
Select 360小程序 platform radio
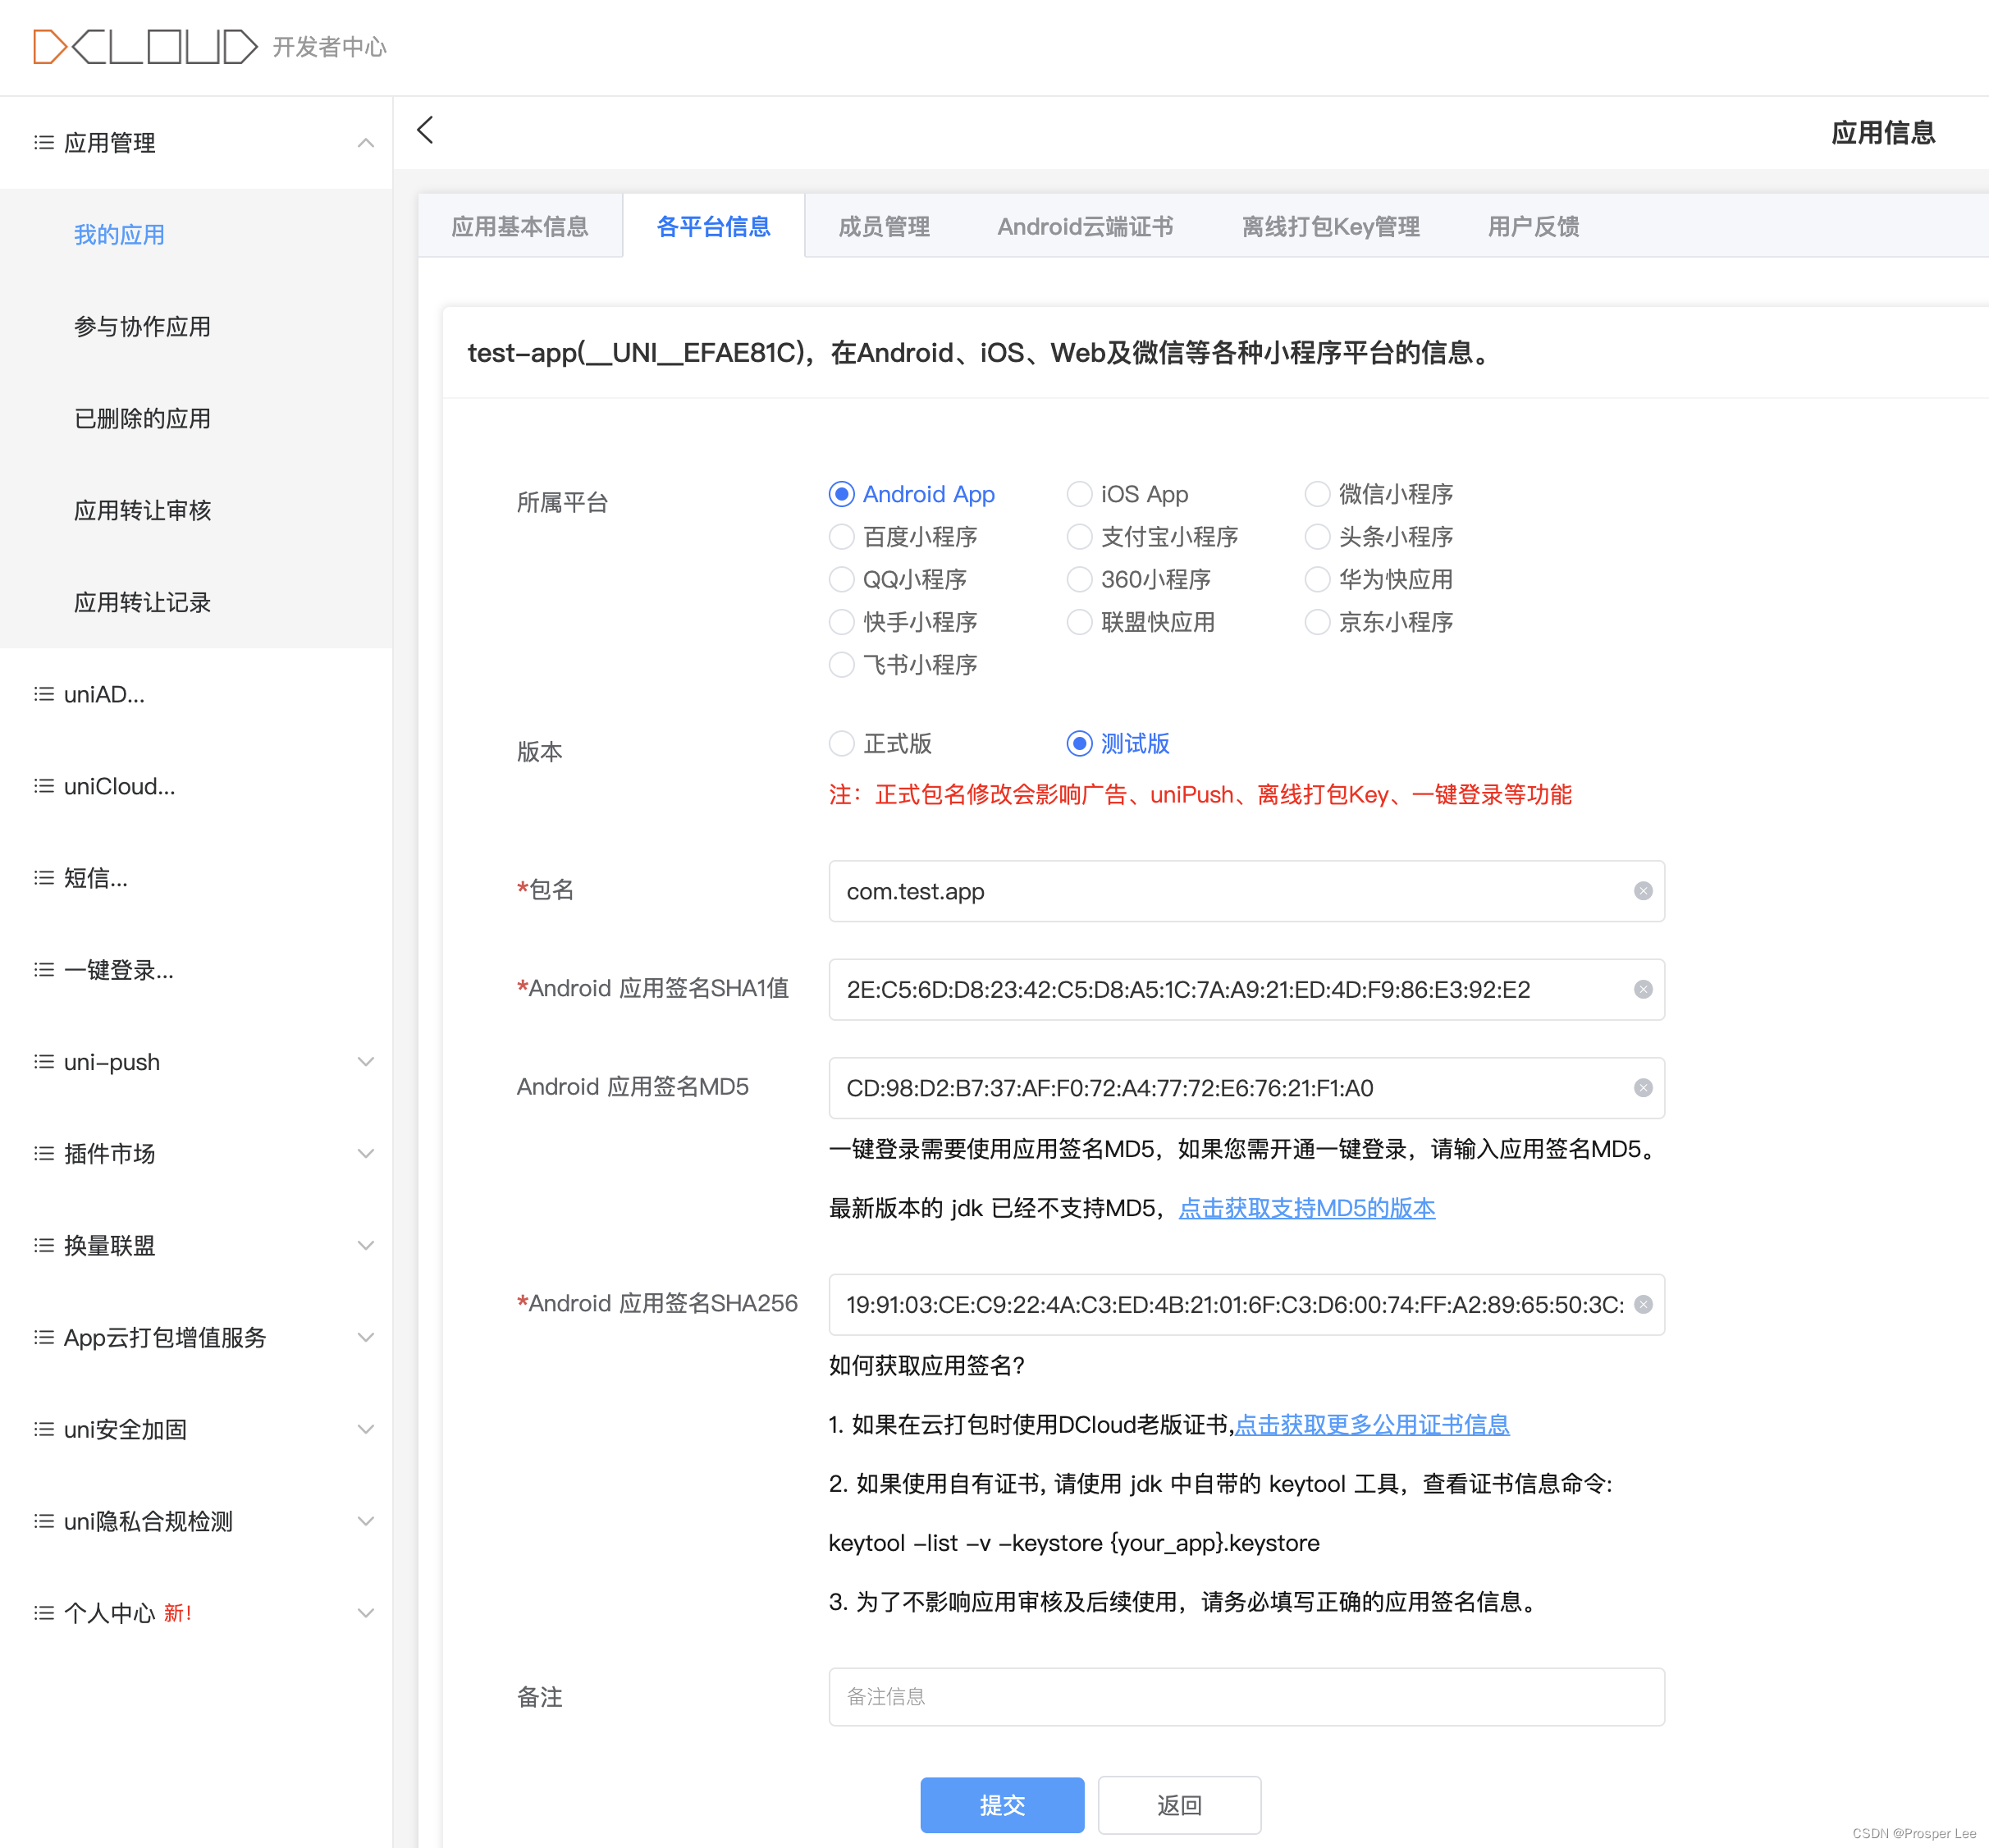coord(1079,579)
